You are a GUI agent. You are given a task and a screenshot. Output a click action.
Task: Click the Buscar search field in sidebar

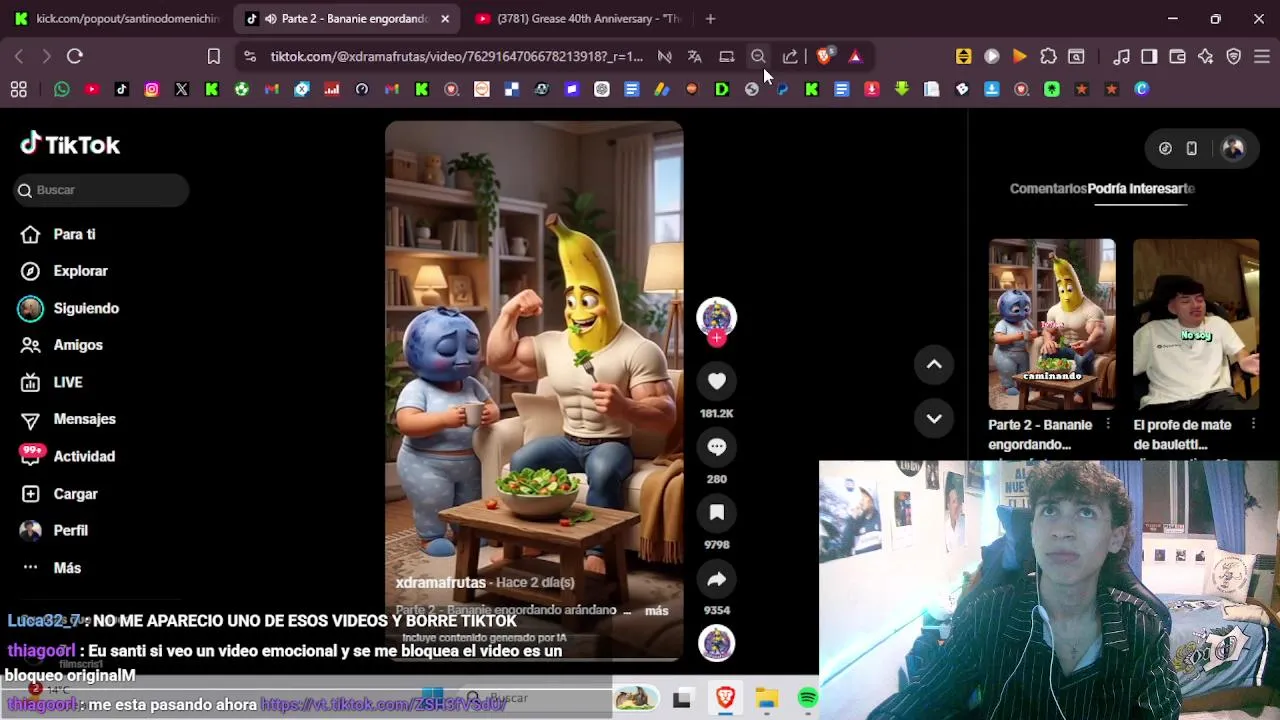[x=102, y=190]
